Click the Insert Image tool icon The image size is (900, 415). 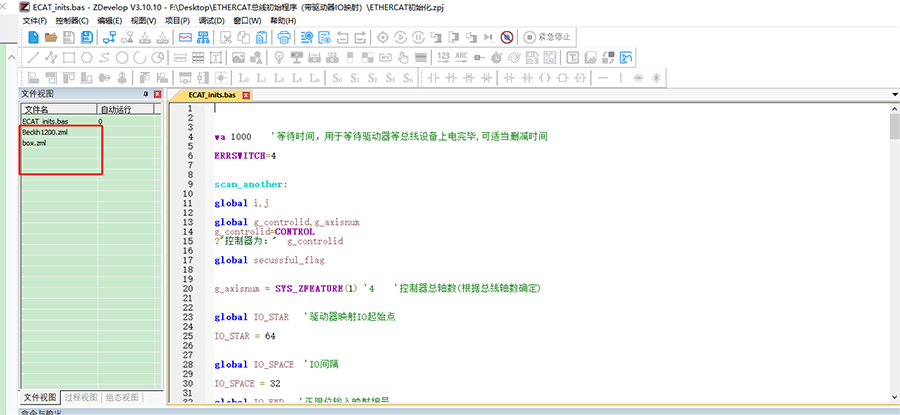(x=239, y=57)
